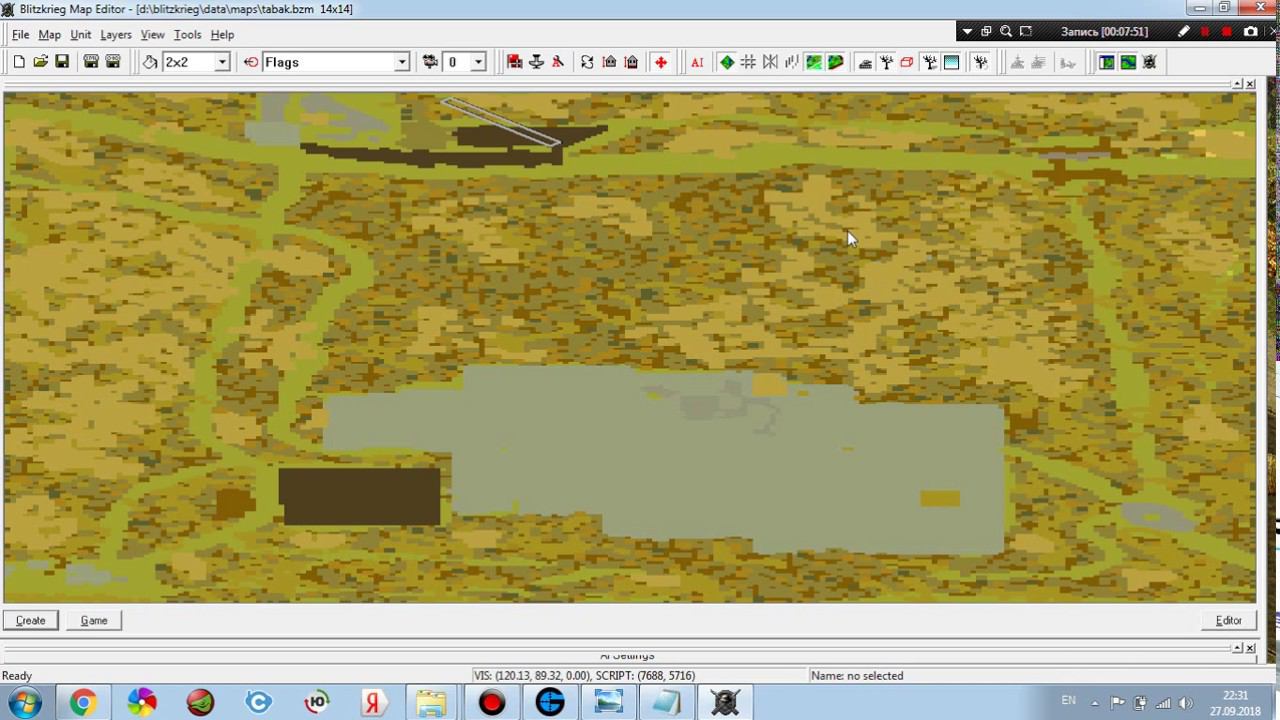Screen dimensions: 1280x720
Task: Open the Tools menu
Action: point(187,35)
